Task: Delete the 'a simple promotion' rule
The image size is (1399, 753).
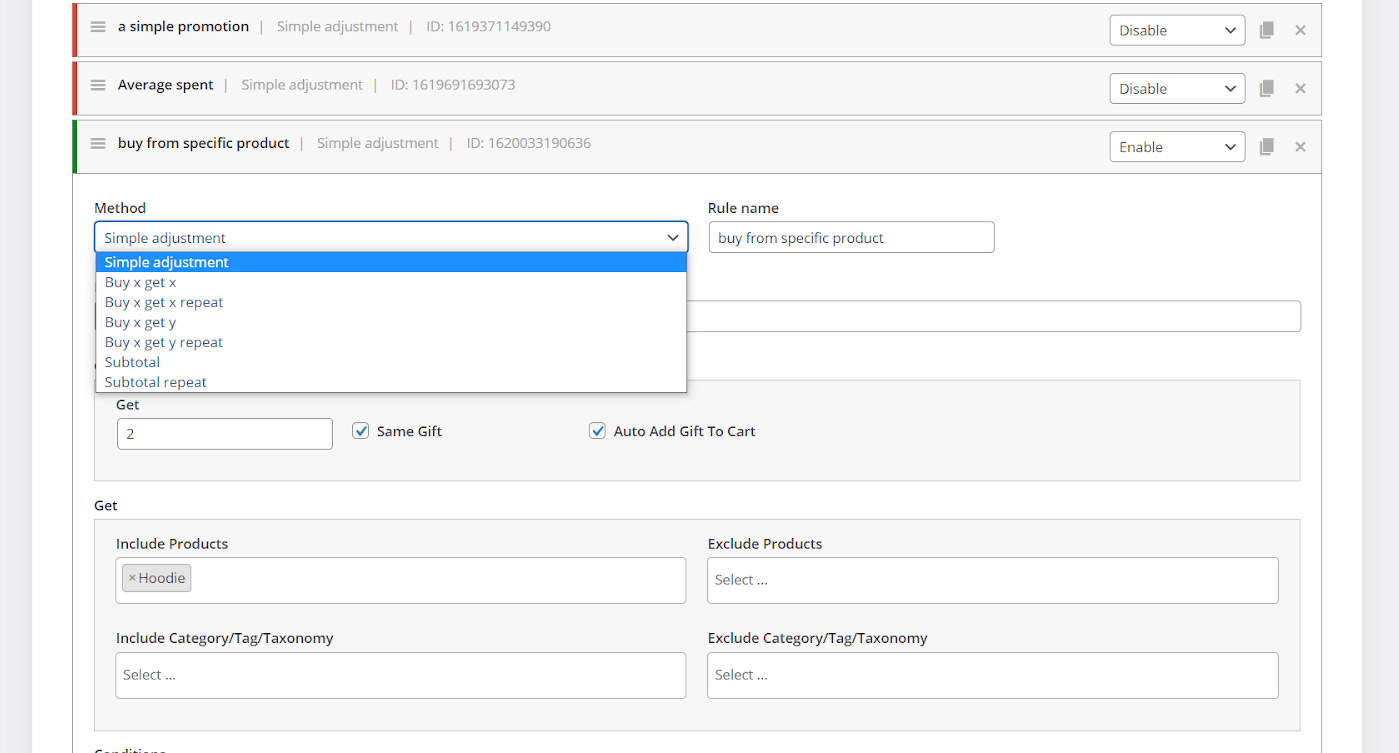Action: click(1300, 30)
